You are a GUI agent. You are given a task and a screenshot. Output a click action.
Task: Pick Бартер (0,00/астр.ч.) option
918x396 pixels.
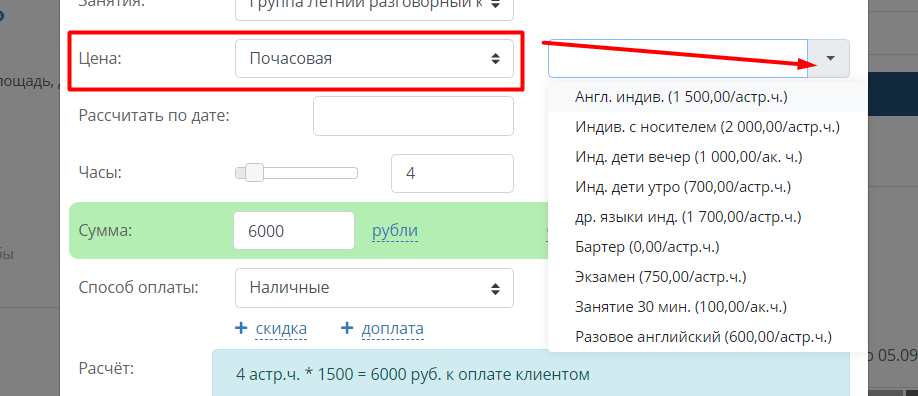[706, 247]
